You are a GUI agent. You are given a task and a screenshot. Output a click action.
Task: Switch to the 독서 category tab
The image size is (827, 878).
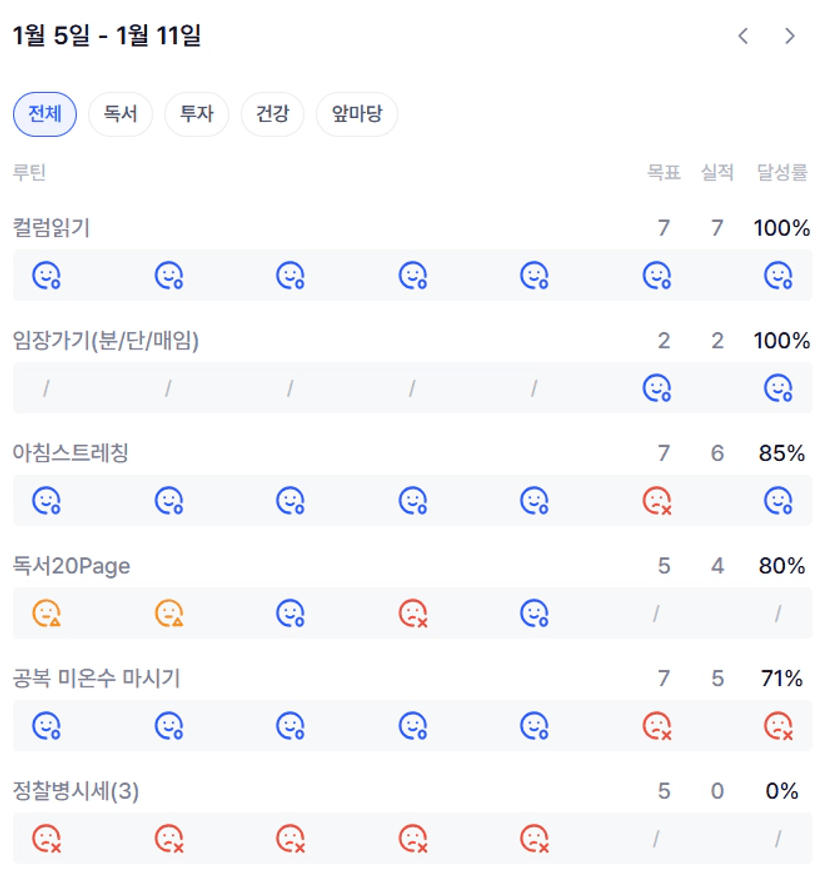pos(120,114)
